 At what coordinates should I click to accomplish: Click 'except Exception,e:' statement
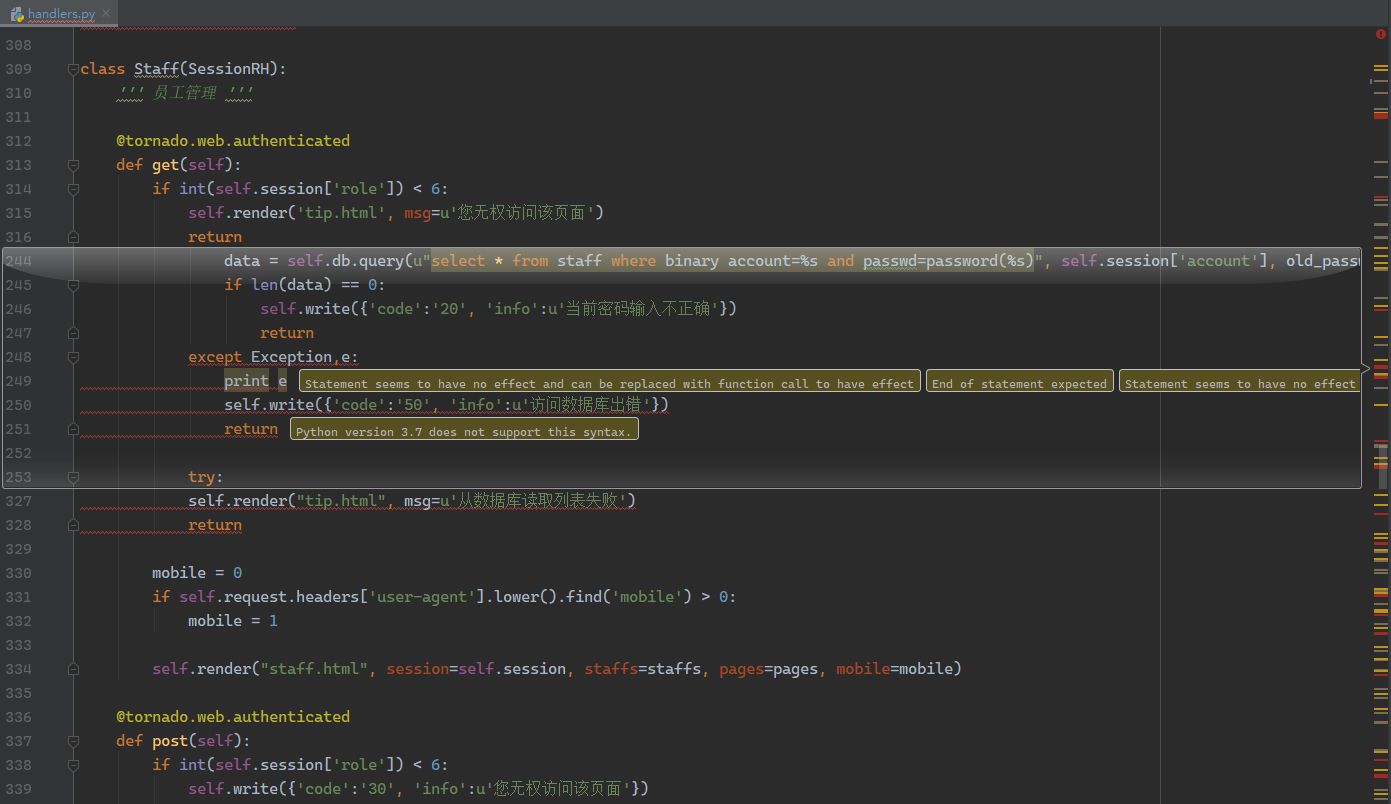tap(273, 357)
